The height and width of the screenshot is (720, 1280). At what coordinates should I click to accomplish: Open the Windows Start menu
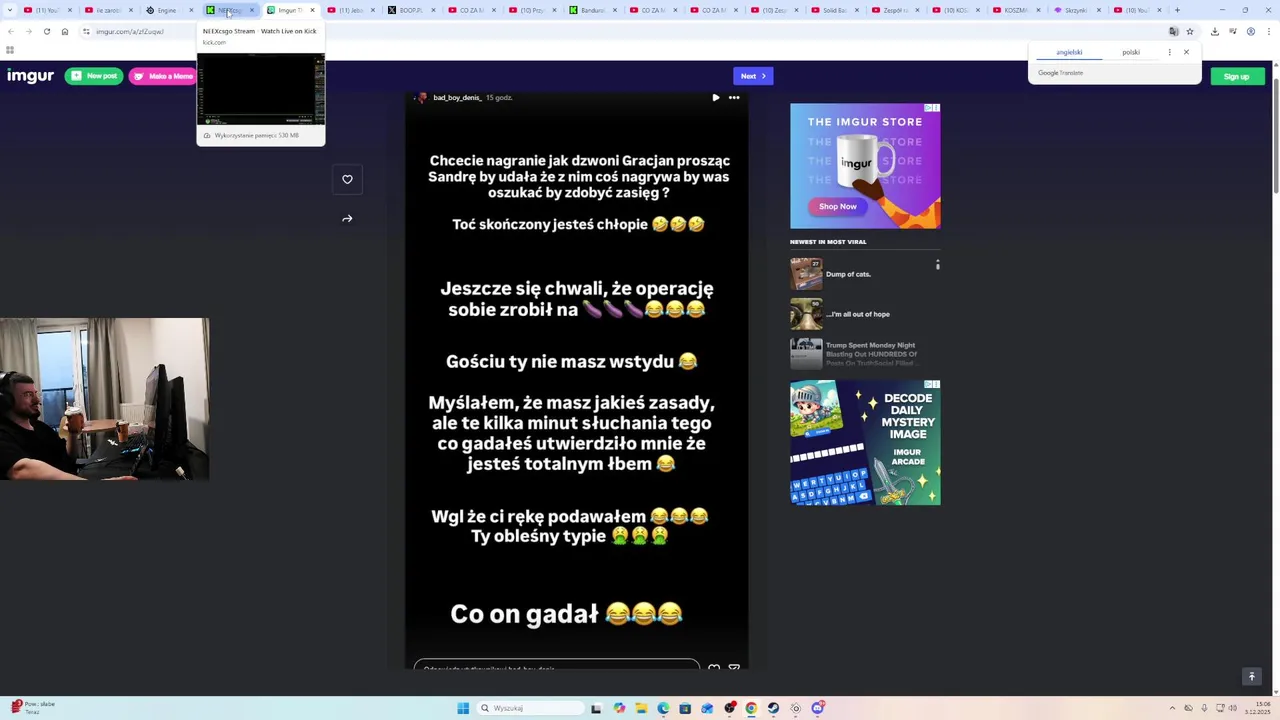click(x=463, y=708)
